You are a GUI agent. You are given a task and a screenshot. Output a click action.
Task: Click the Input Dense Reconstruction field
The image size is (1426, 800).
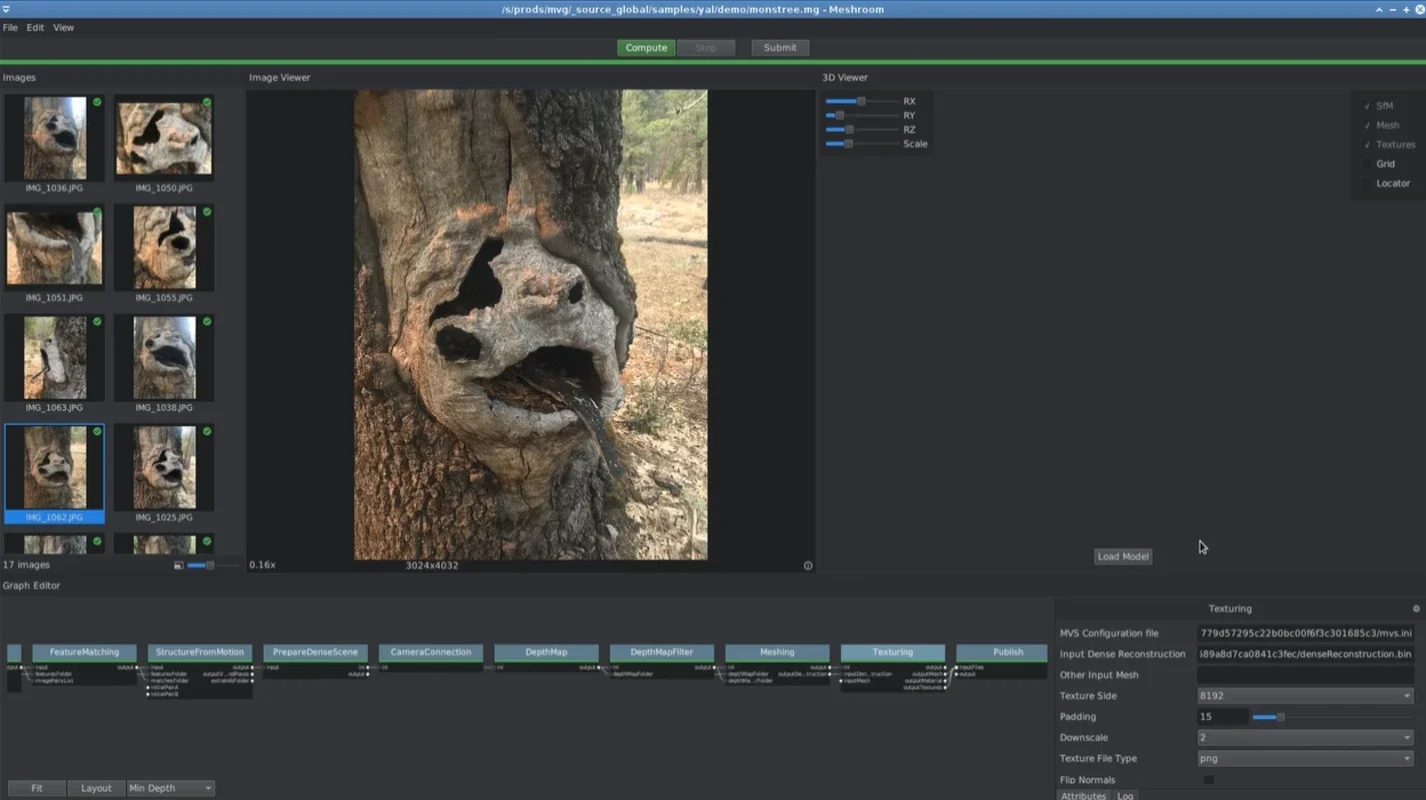[1306, 654]
